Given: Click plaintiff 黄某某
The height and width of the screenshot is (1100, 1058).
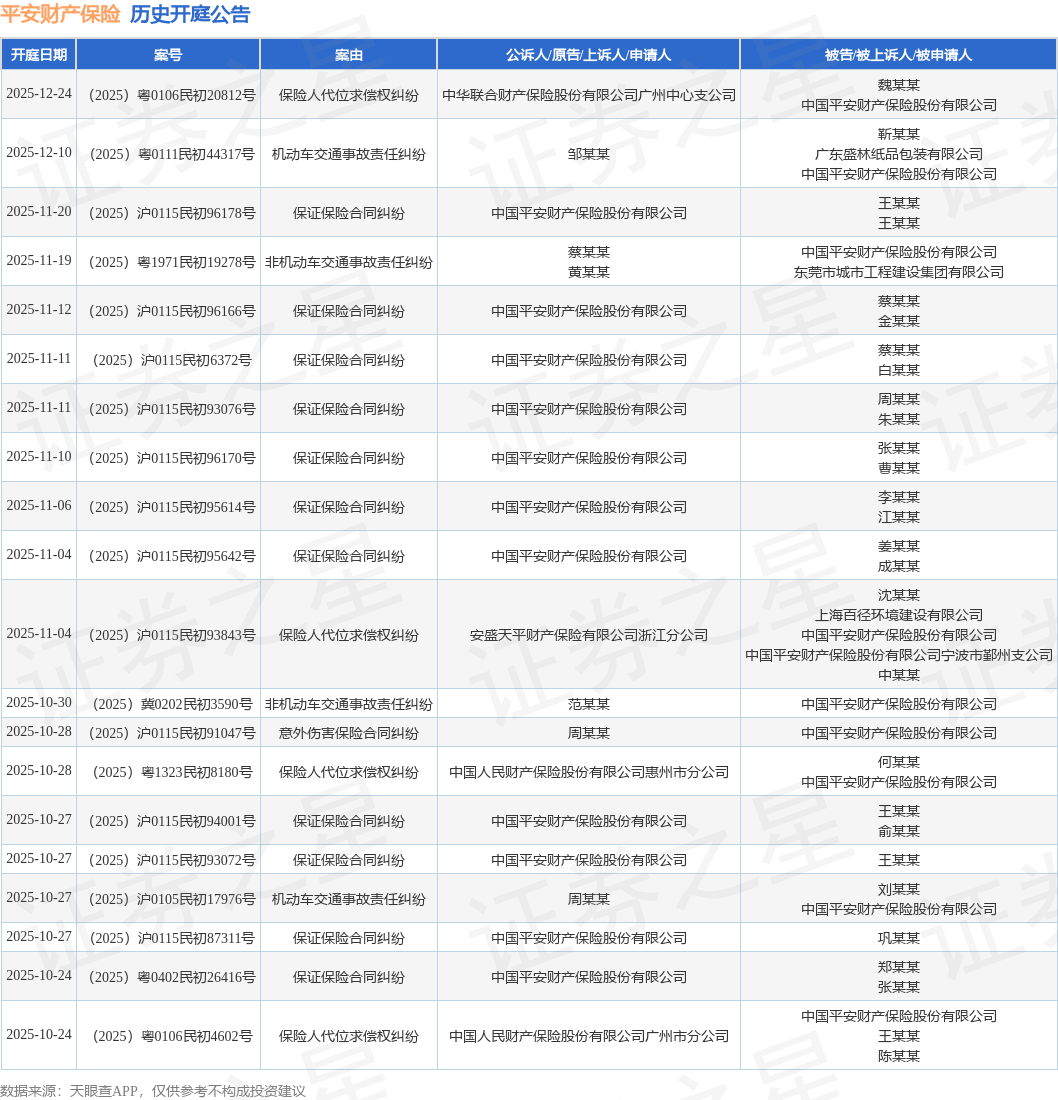Looking at the screenshot, I should 589,272.
